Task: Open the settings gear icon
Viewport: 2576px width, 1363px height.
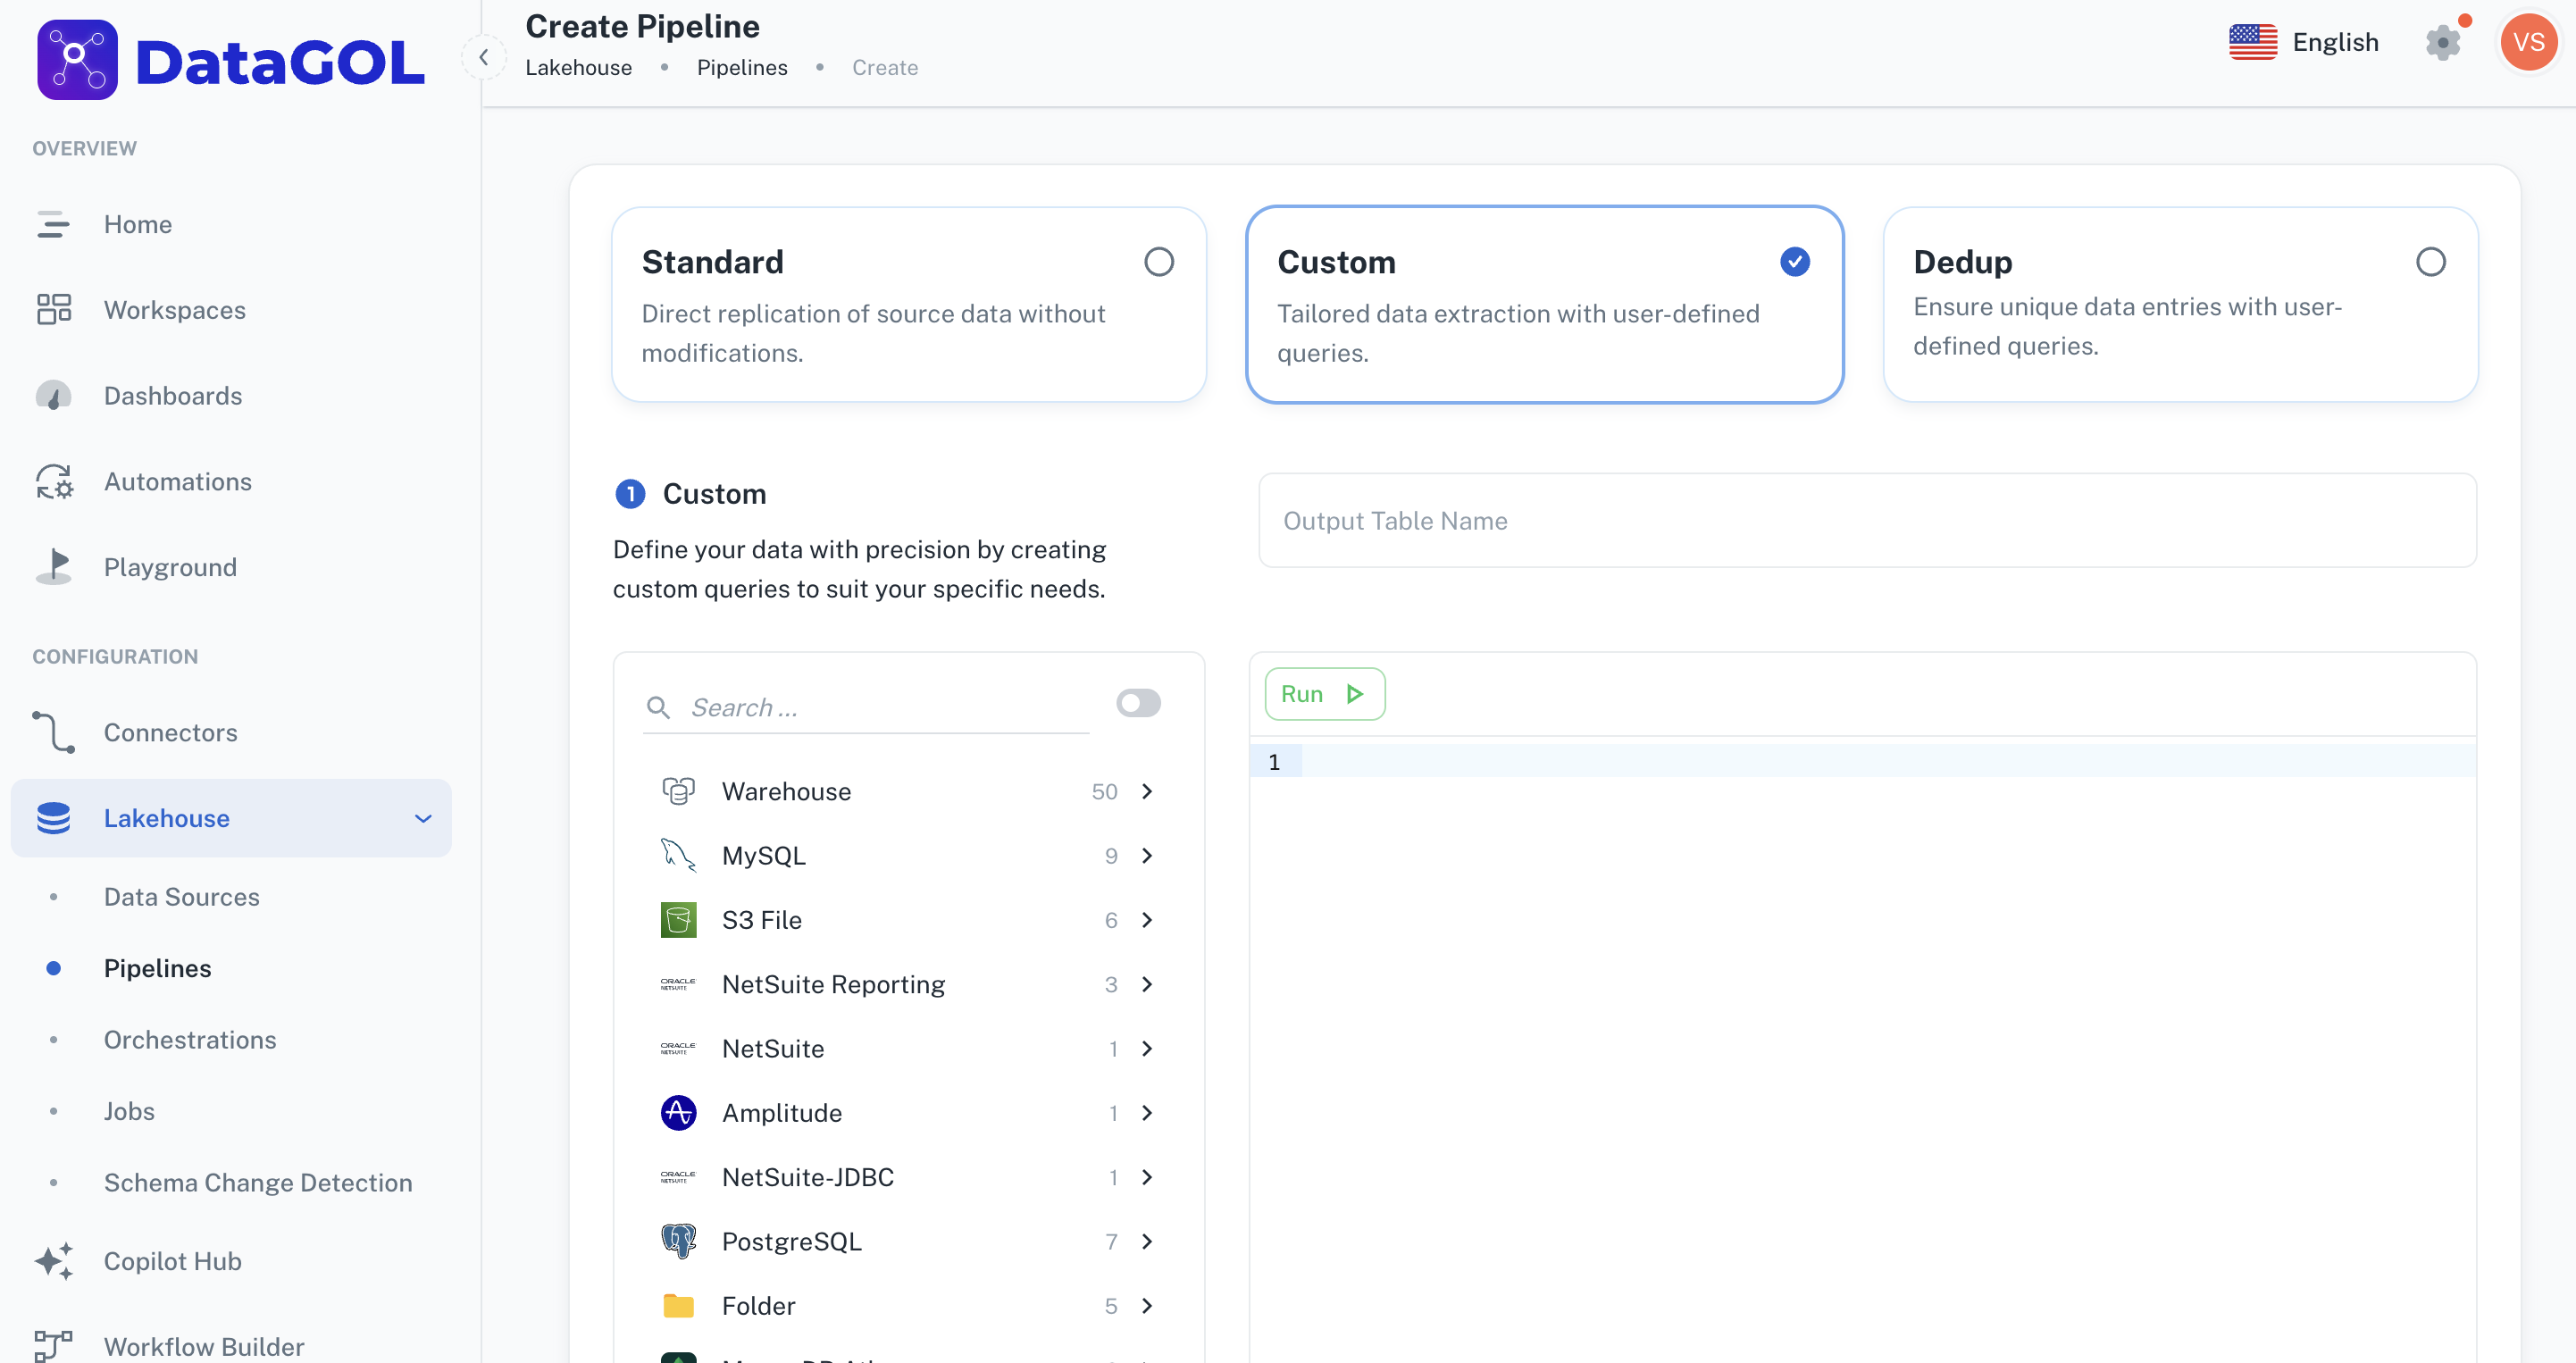Action: pos(2443,42)
